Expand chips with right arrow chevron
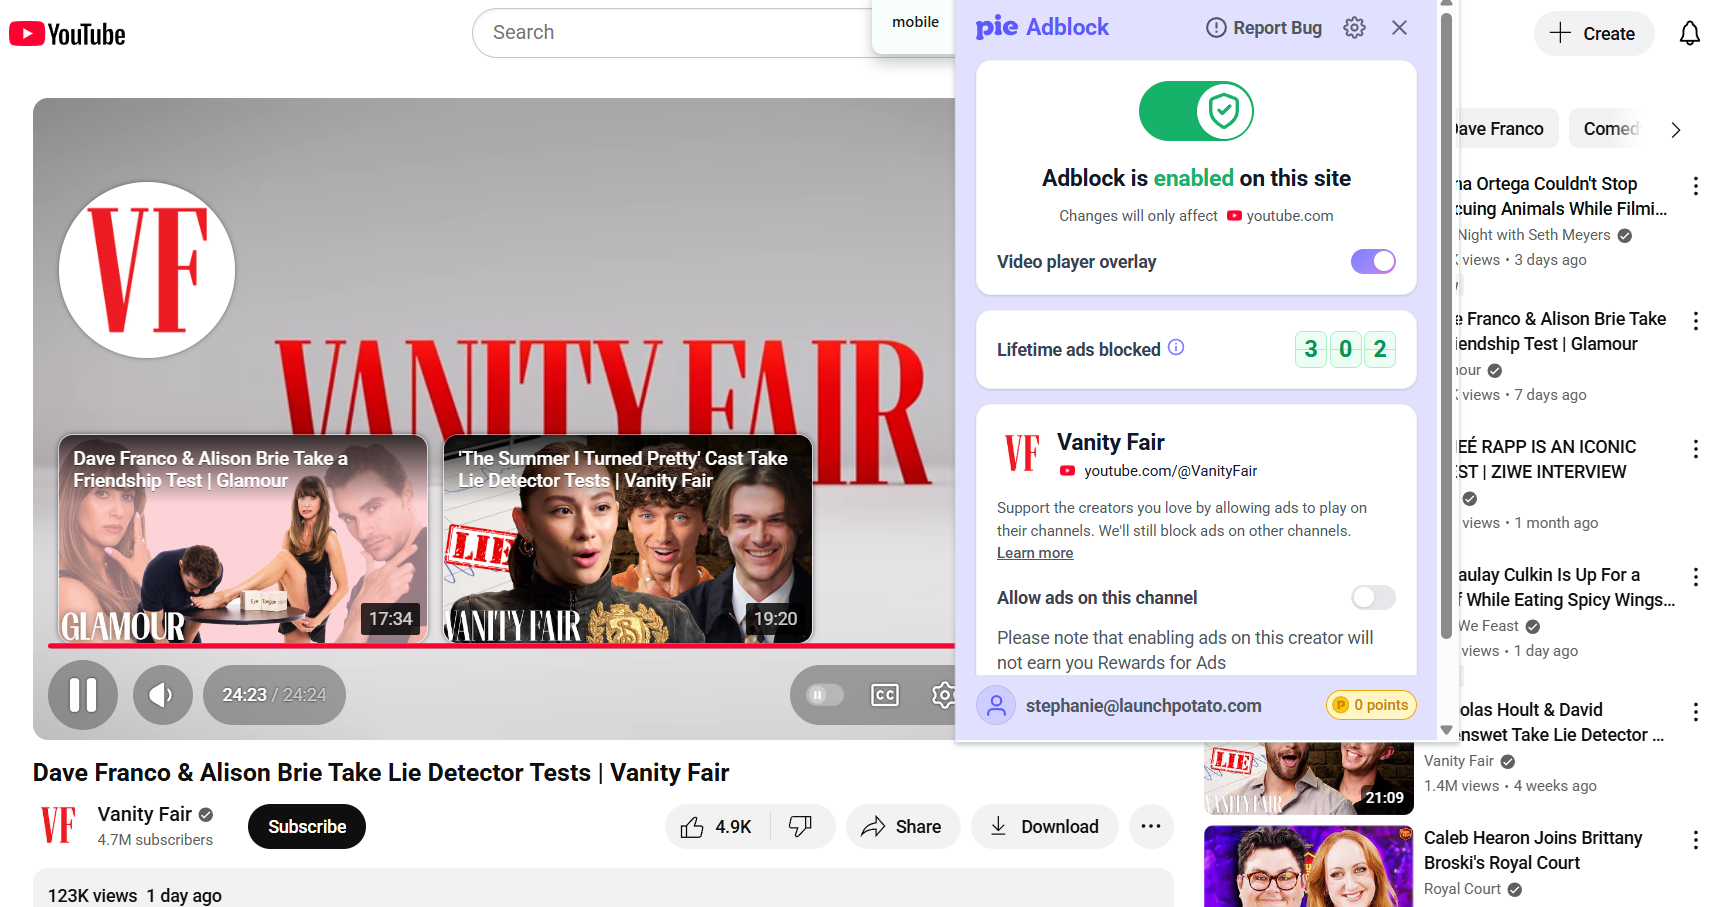This screenshot has width=1726, height=907. click(1676, 130)
